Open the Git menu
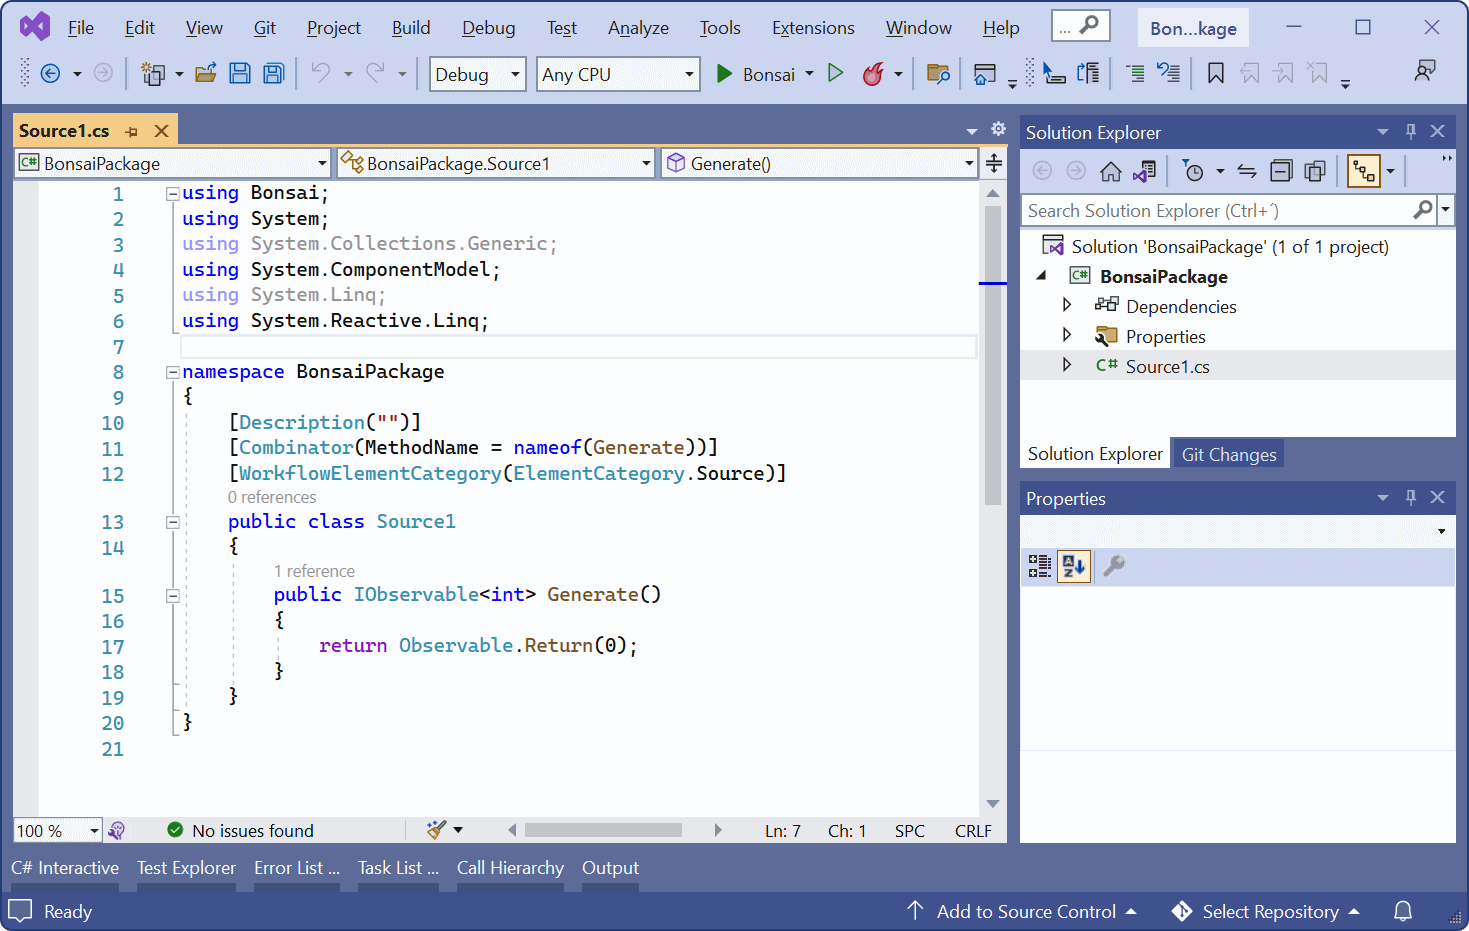 265,28
